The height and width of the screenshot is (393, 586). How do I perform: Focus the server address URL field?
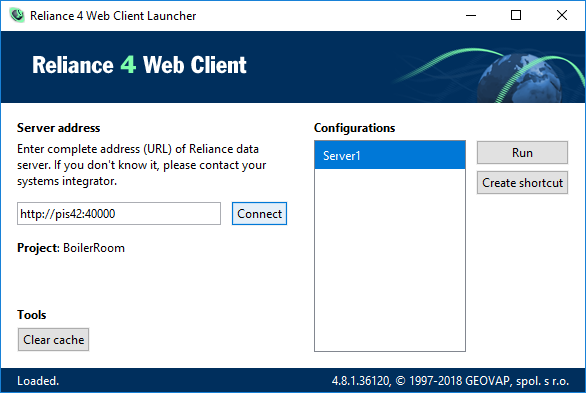click(119, 214)
